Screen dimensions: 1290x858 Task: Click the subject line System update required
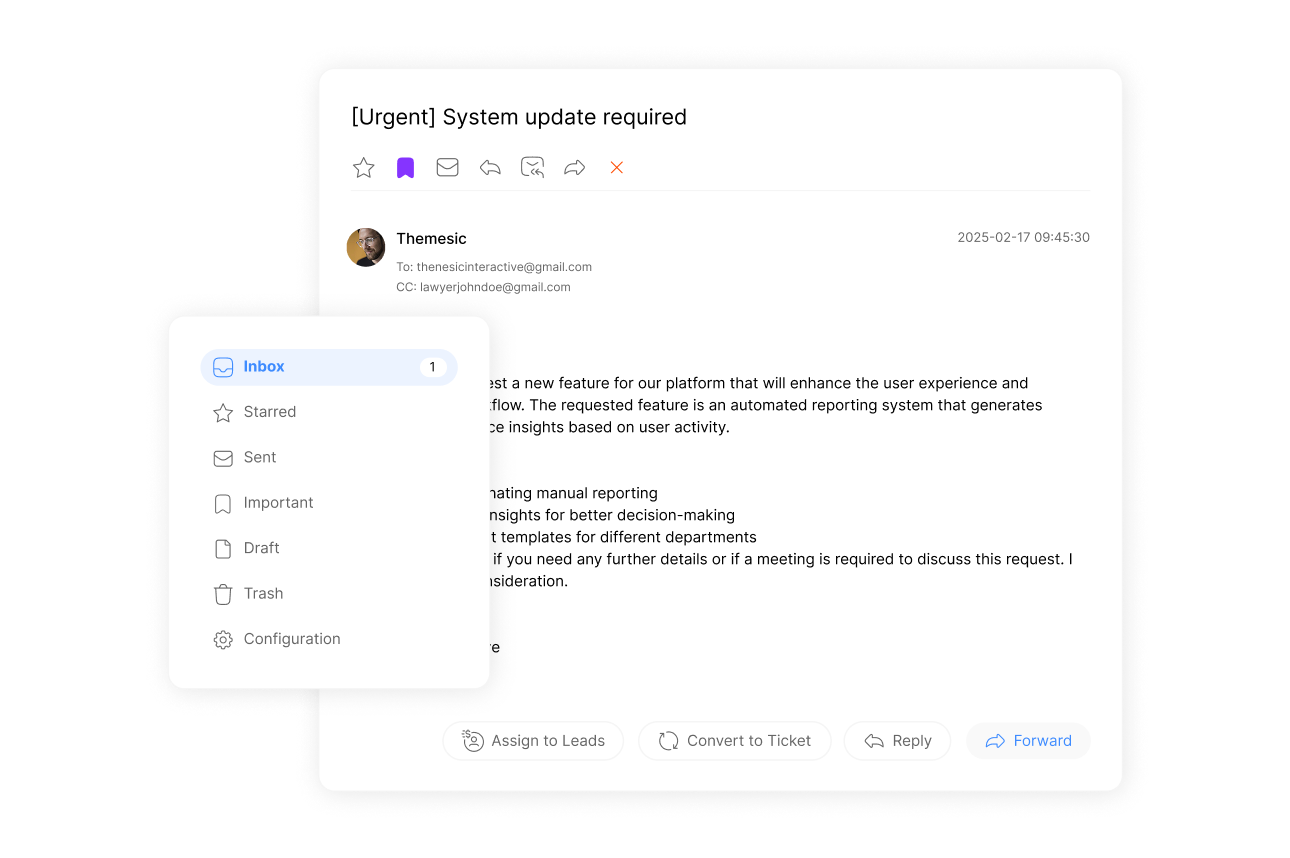pos(519,117)
